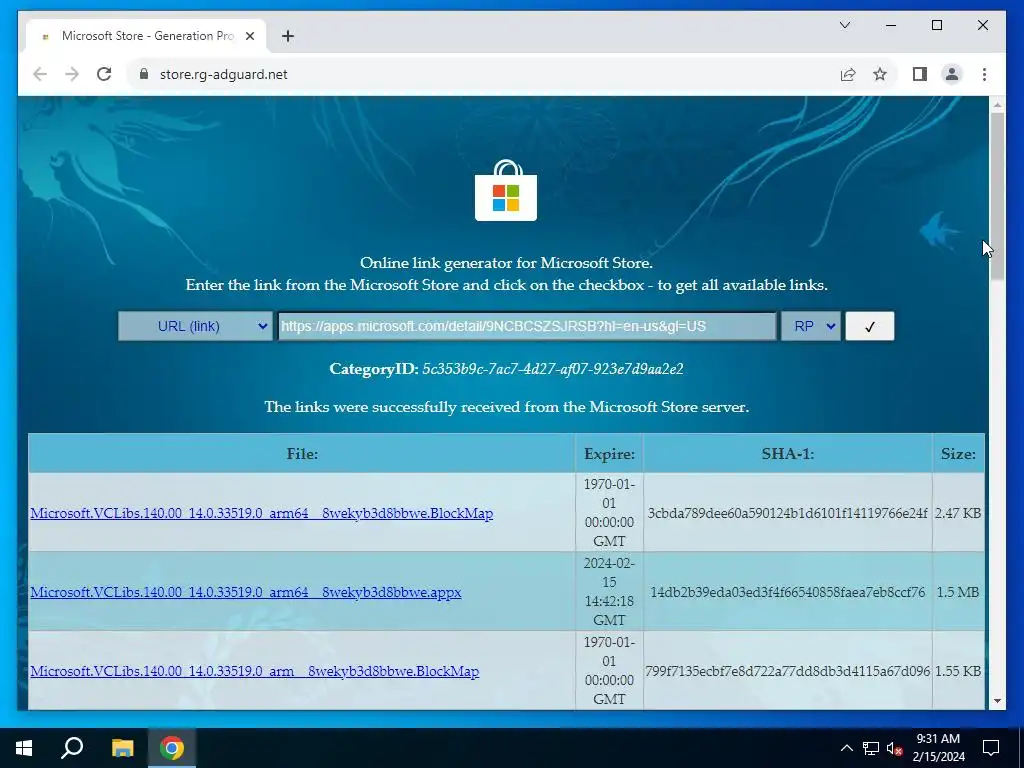Click the SHA-1: column header
This screenshot has height=768, width=1024.
click(788, 453)
